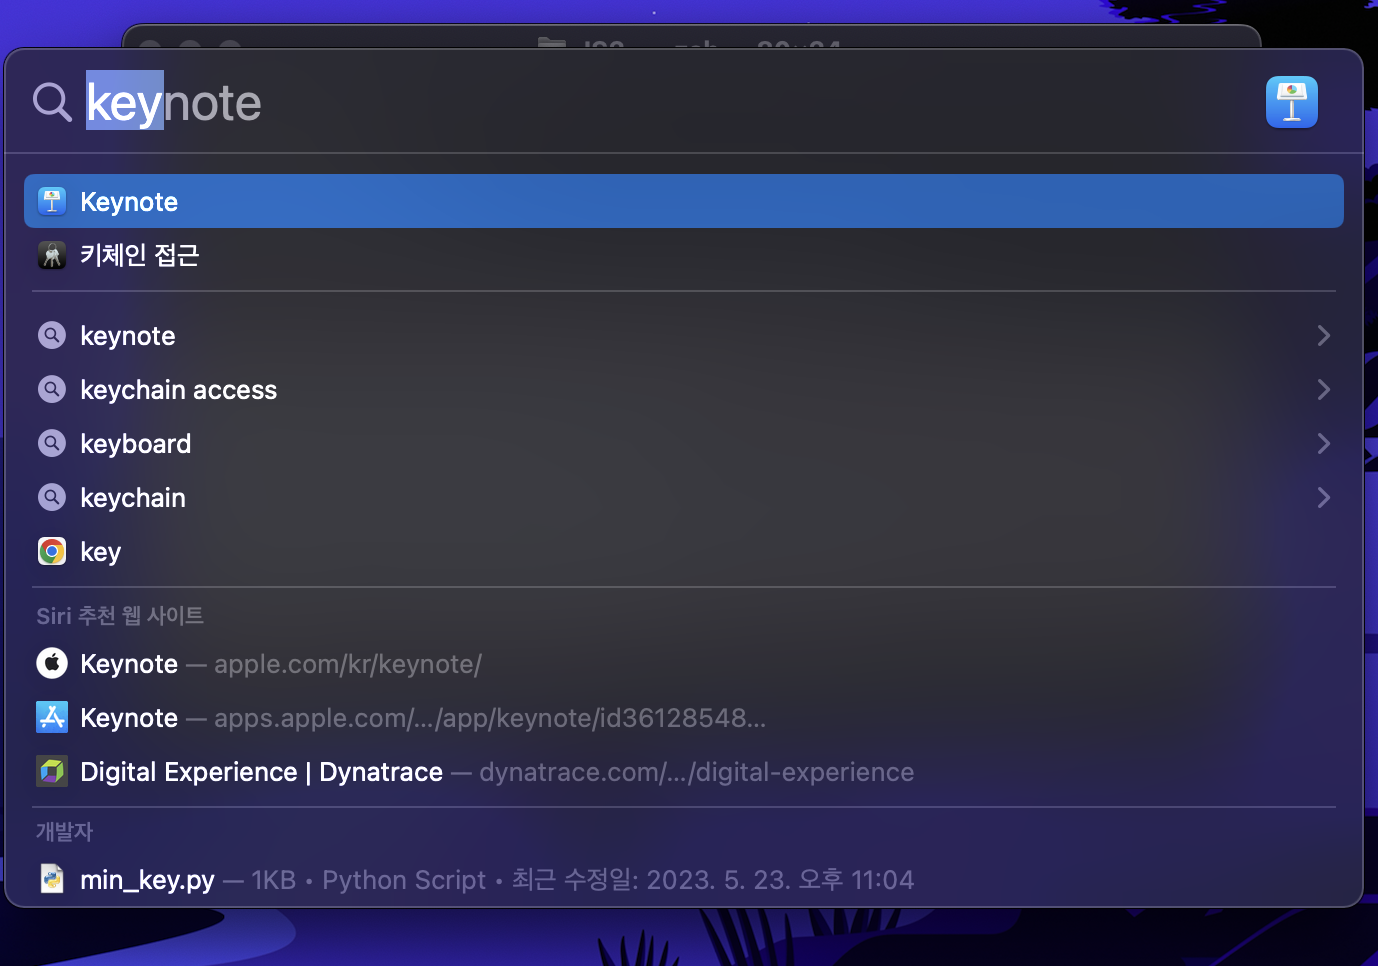Click the '개발자' section header

64,831
